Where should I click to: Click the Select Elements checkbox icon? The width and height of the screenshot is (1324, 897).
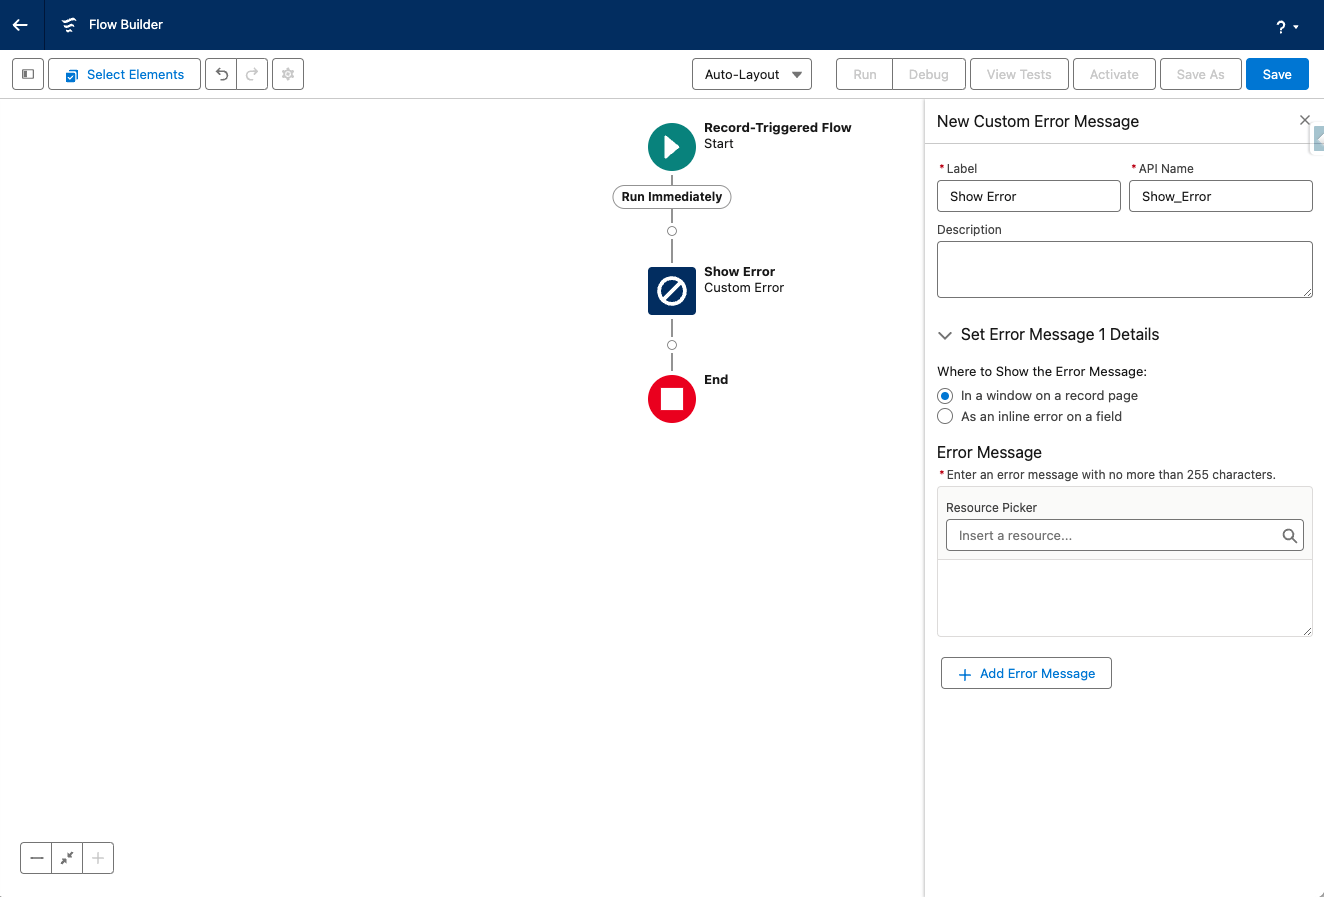70,74
